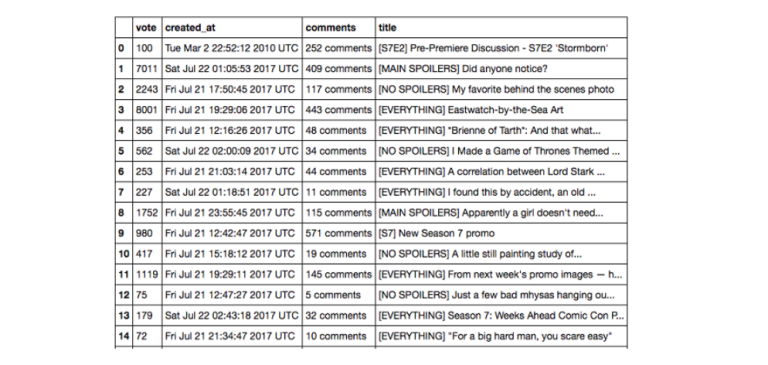Select 'Season 7: Weeks Ahead Comic Con' title
Viewport: 768px width, 365px height.
tap(501, 316)
